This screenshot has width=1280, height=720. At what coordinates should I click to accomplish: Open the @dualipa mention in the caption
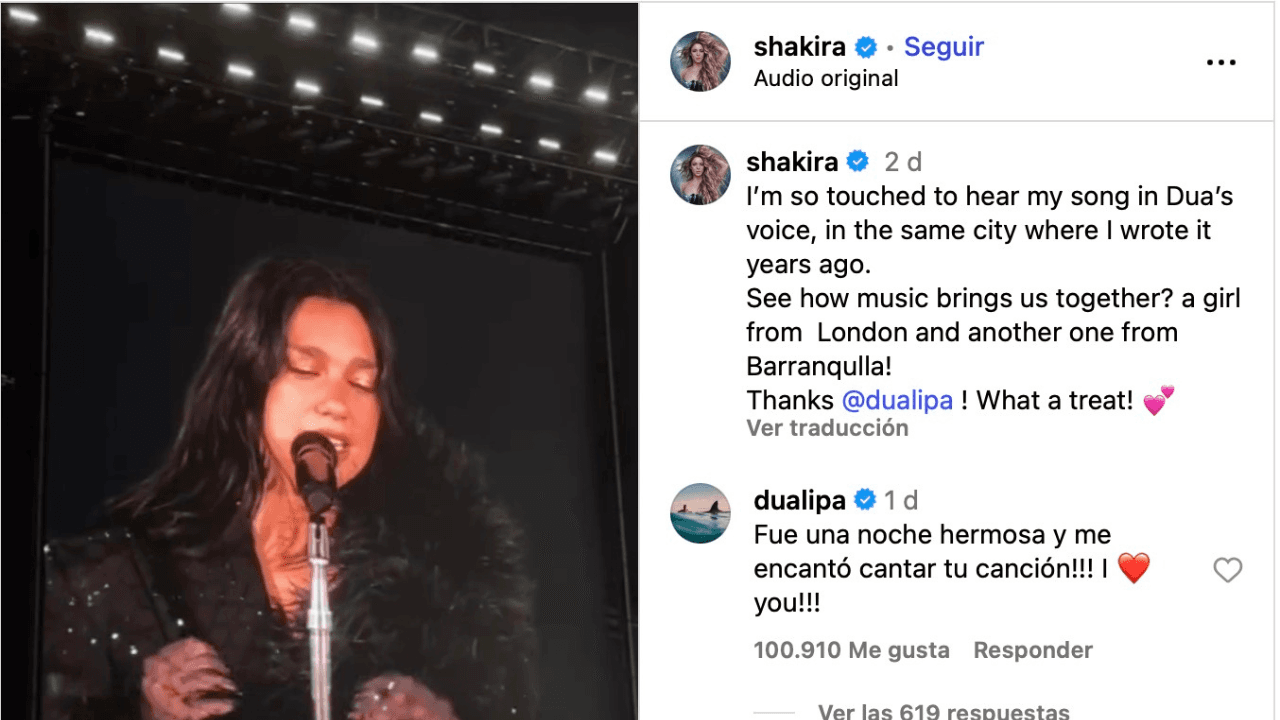click(897, 401)
